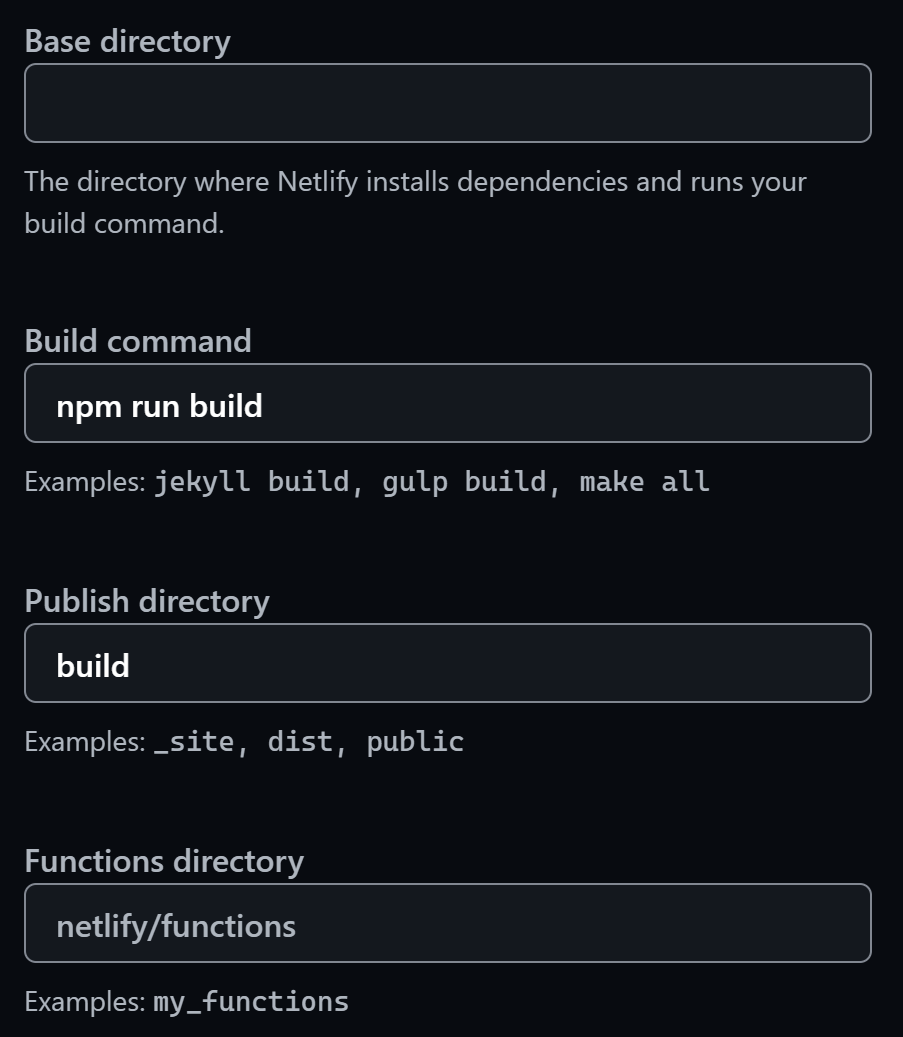Click the Build command label
This screenshot has width=903, height=1037.
click(138, 341)
